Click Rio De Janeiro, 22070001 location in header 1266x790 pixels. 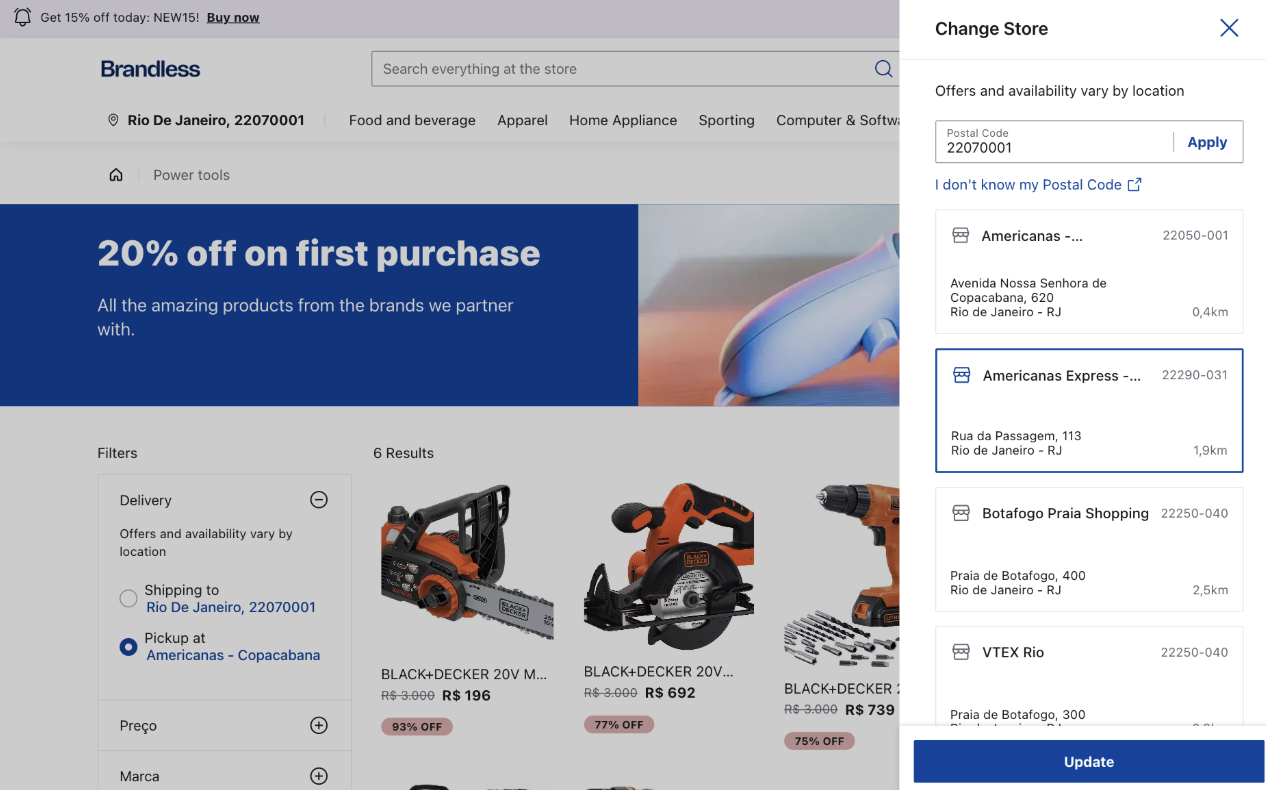(216, 120)
